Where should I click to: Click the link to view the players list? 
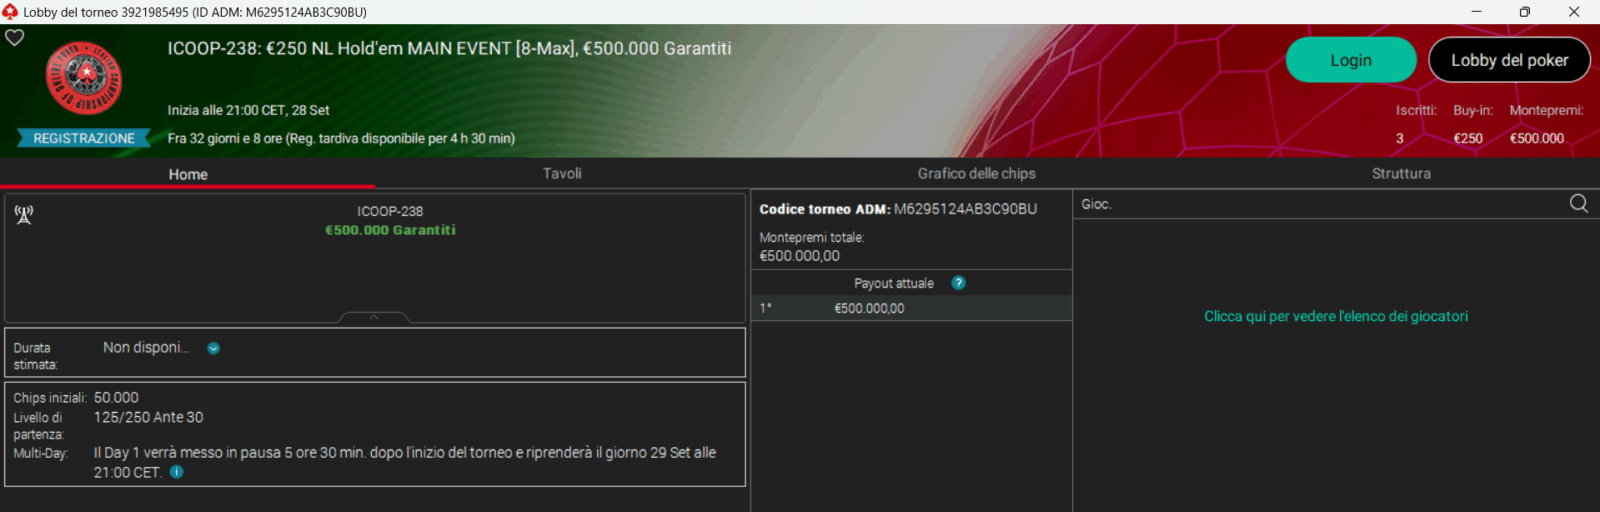pos(1336,316)
